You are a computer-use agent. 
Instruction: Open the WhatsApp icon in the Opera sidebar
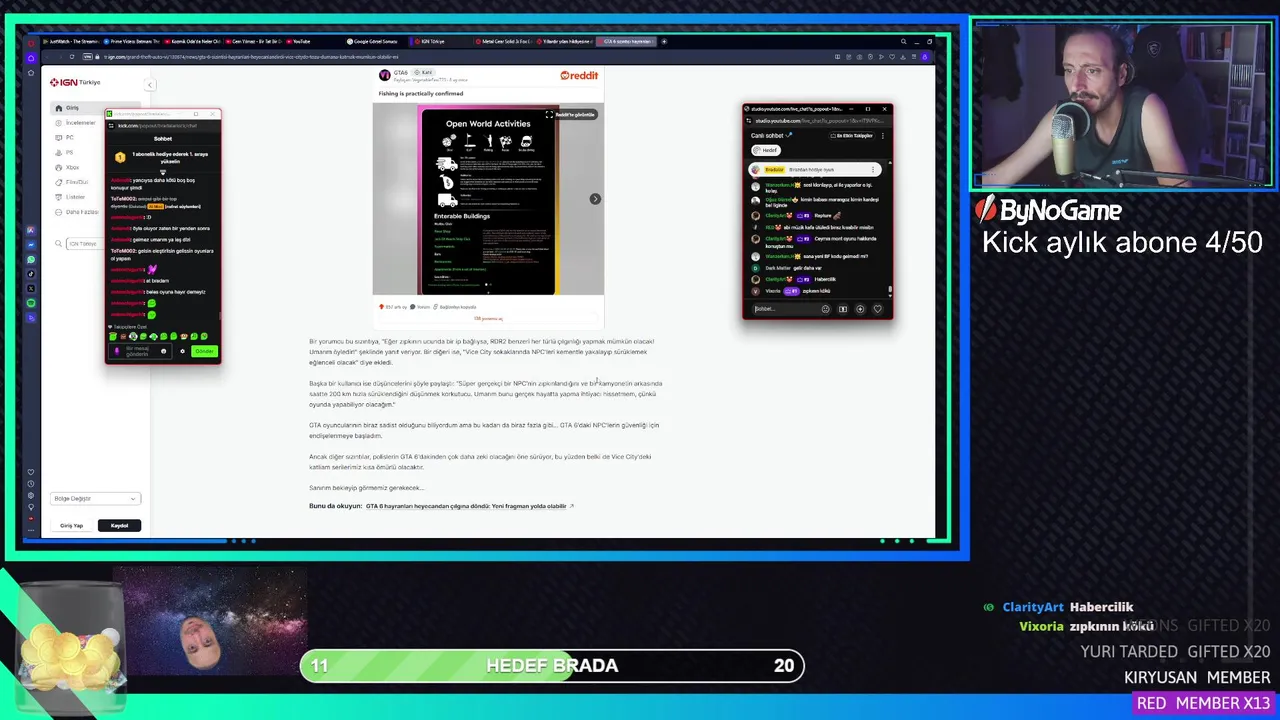point(31,260)
